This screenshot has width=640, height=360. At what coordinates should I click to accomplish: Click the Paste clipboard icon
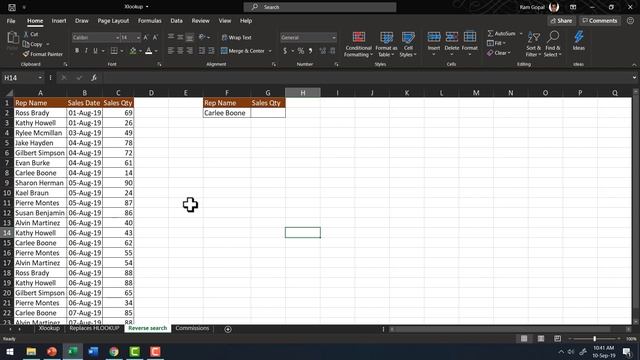point(13,38)
